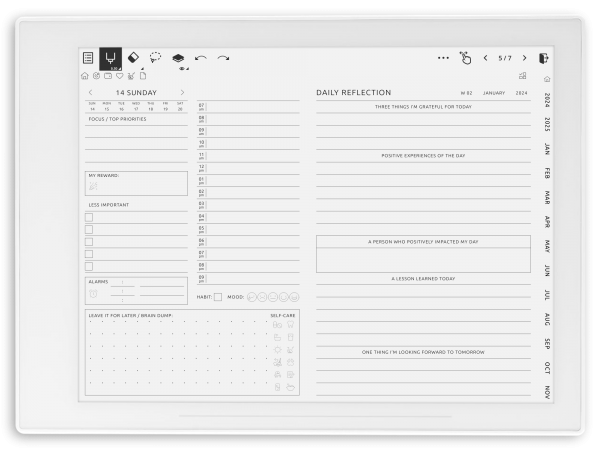The width and height of the screenshot is (600, 450).
Task: Tick the Habit checkbox
Action: [x=218, y=297]
